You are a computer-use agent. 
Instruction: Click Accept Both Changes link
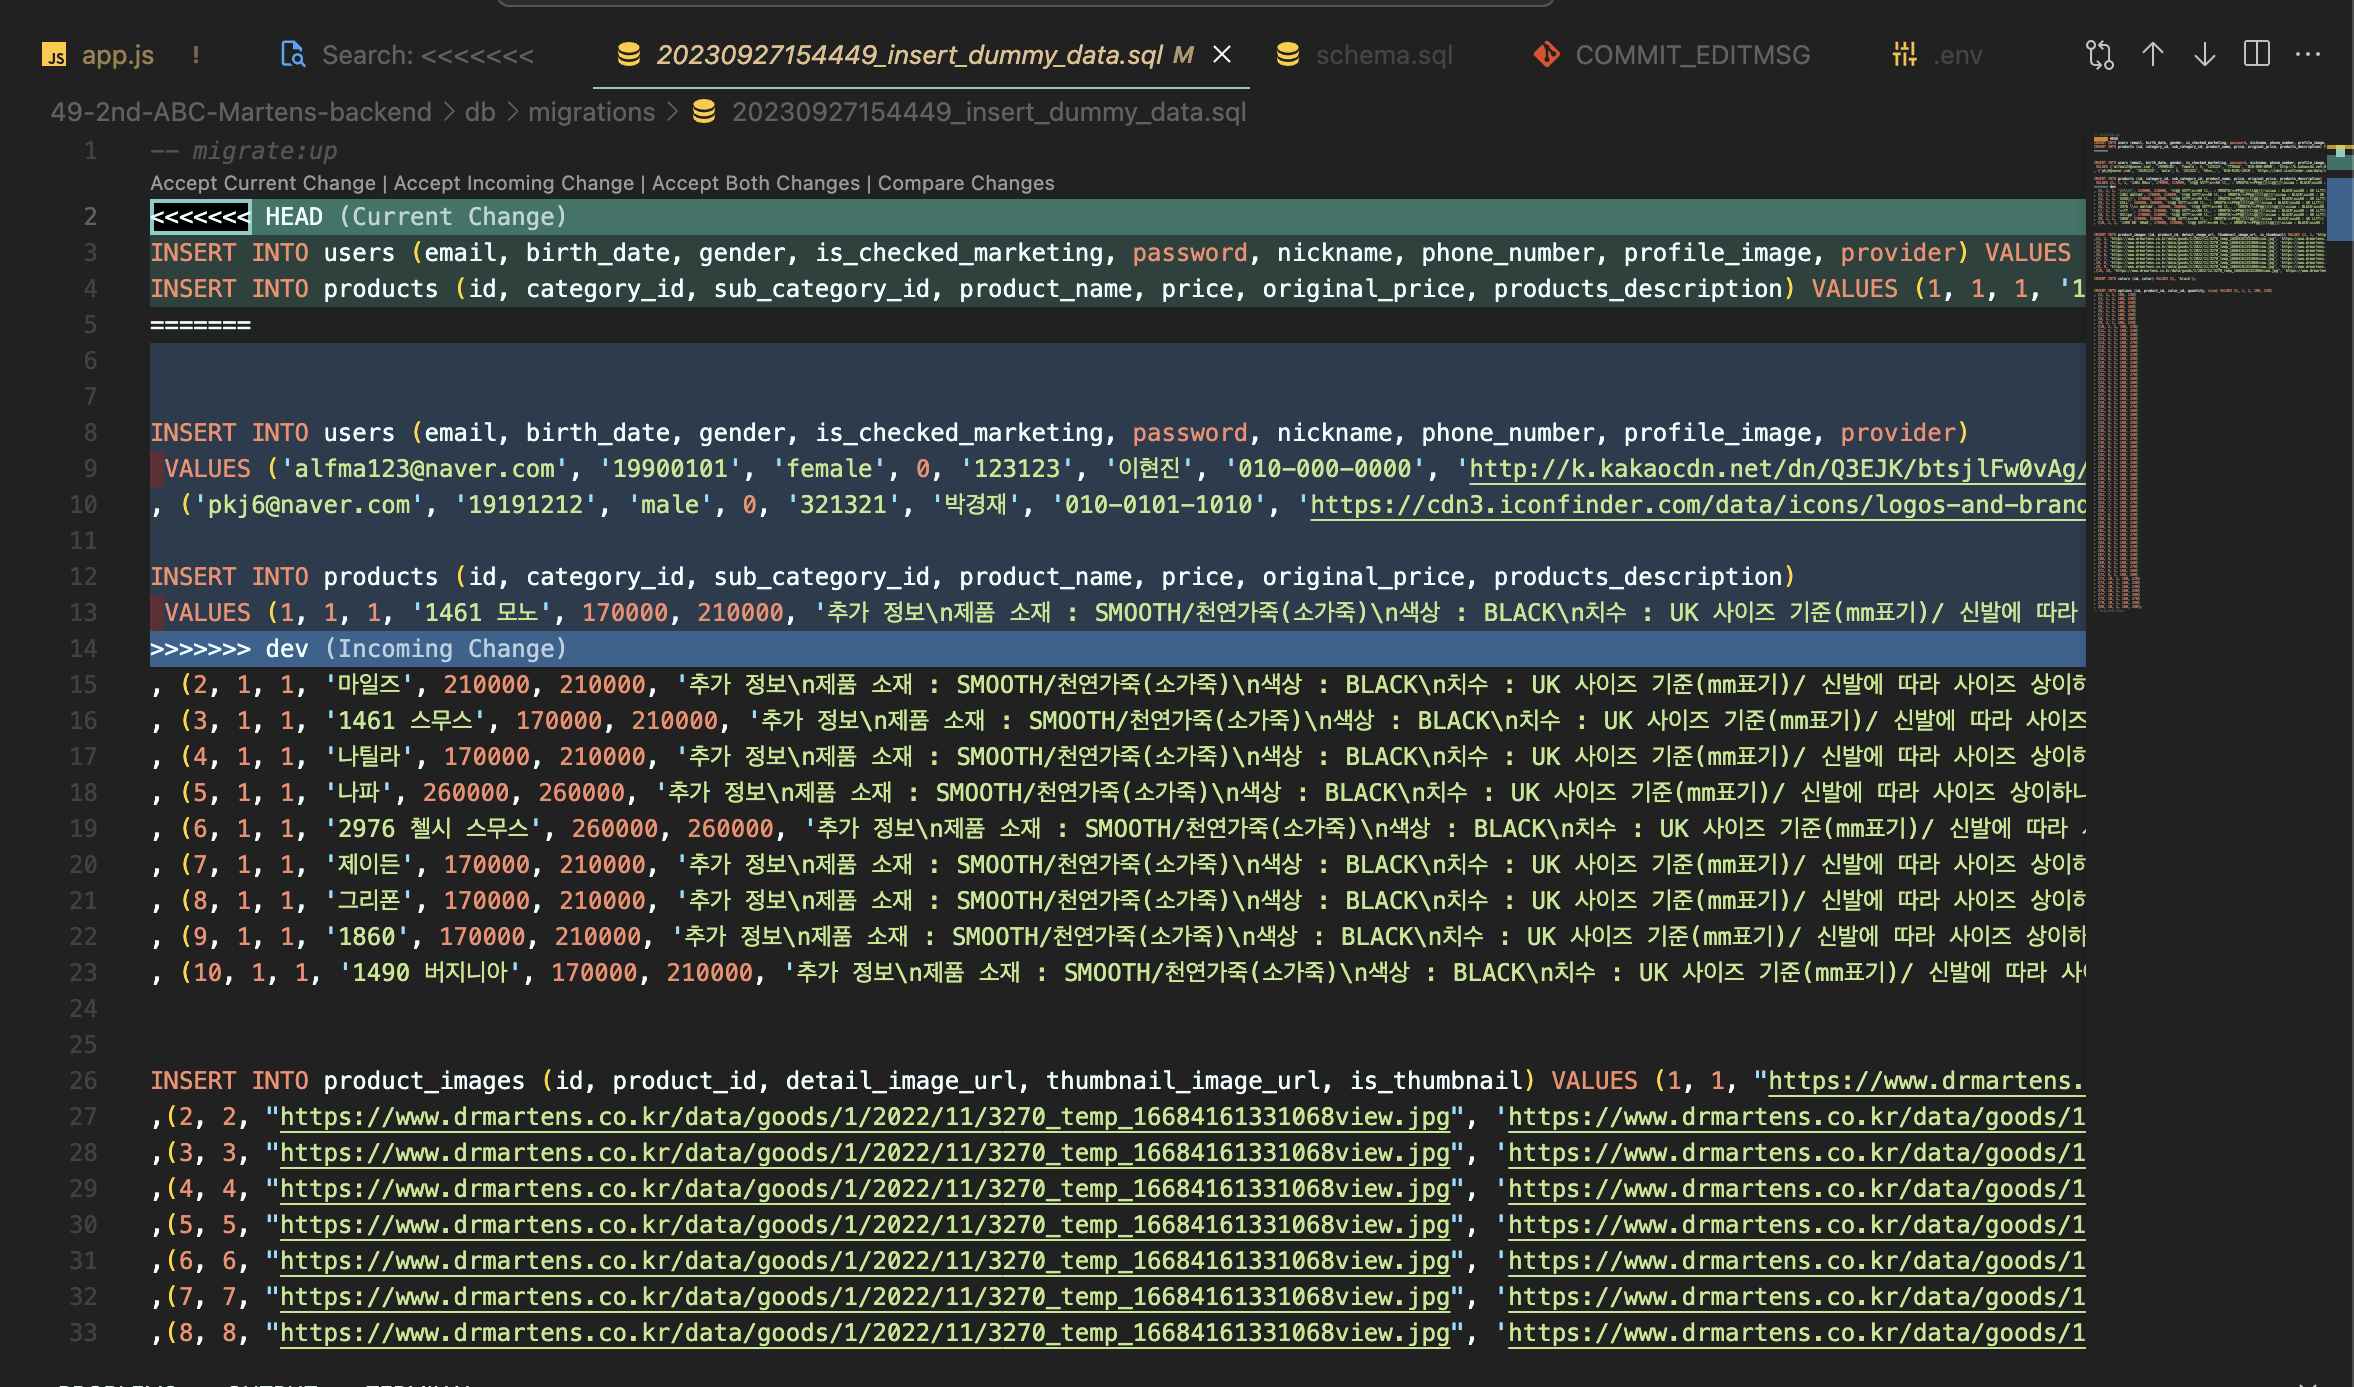point(755,183)
